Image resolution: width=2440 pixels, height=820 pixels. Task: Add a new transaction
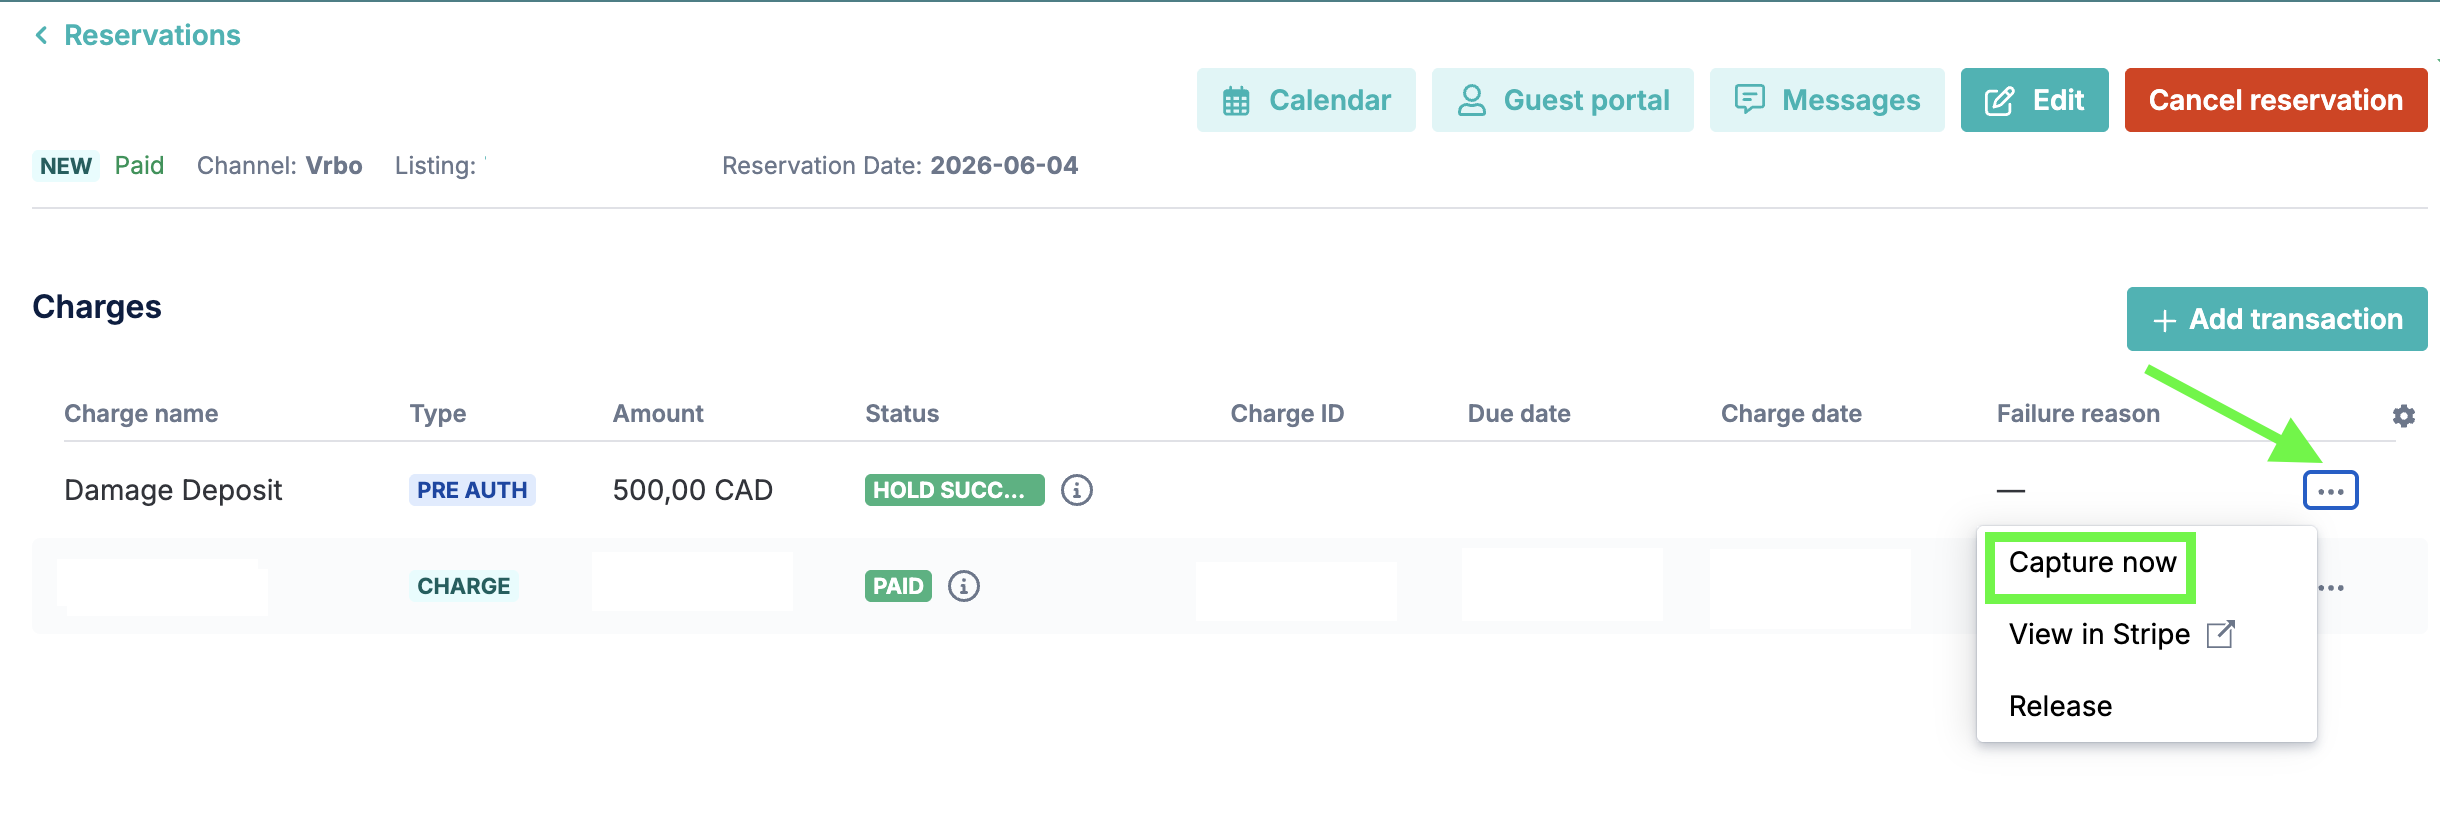click(x=2277, y=319)
